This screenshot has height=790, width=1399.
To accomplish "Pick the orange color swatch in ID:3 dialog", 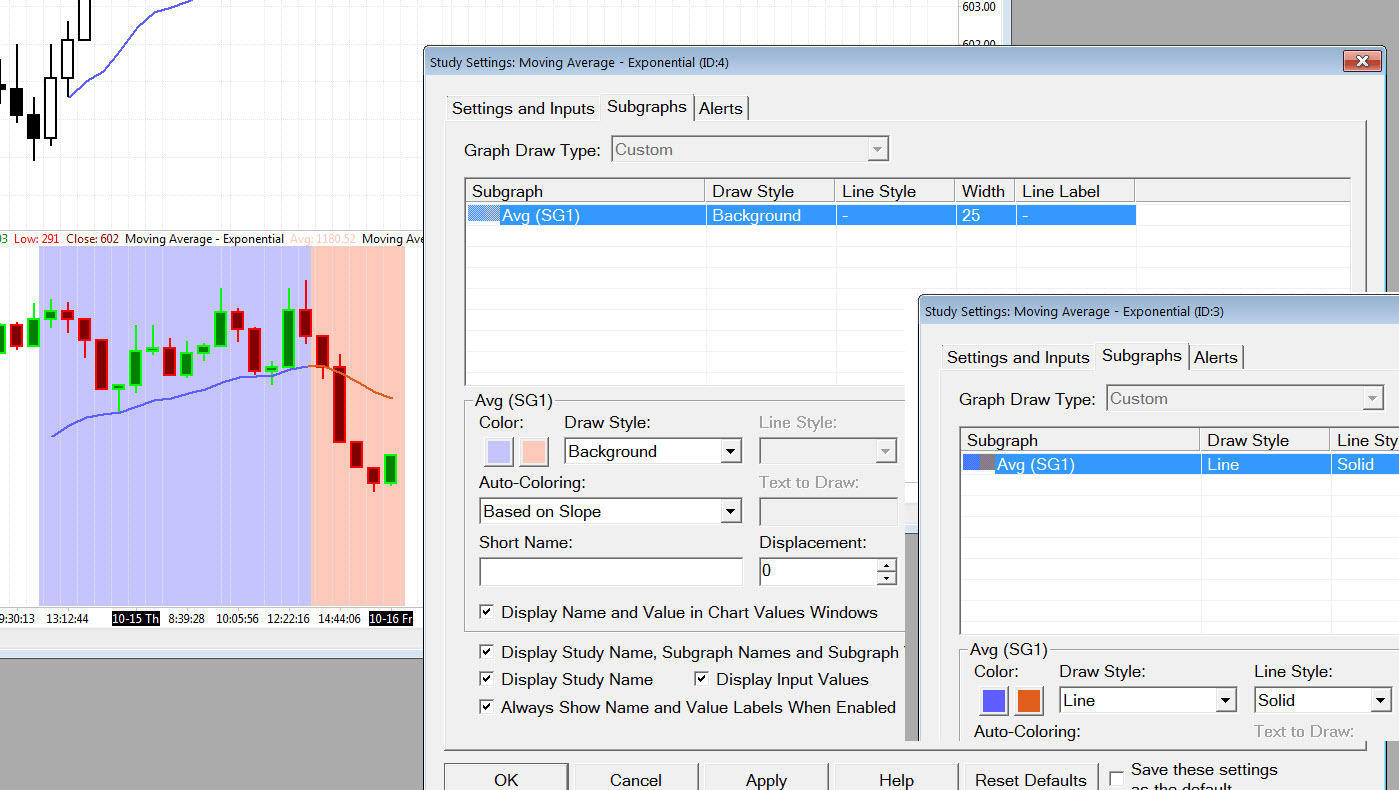I will (1030, 701).
